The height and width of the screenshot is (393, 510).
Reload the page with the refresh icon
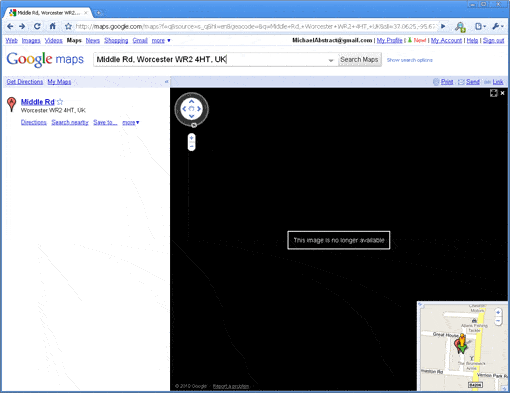click(x=37, y=26)
